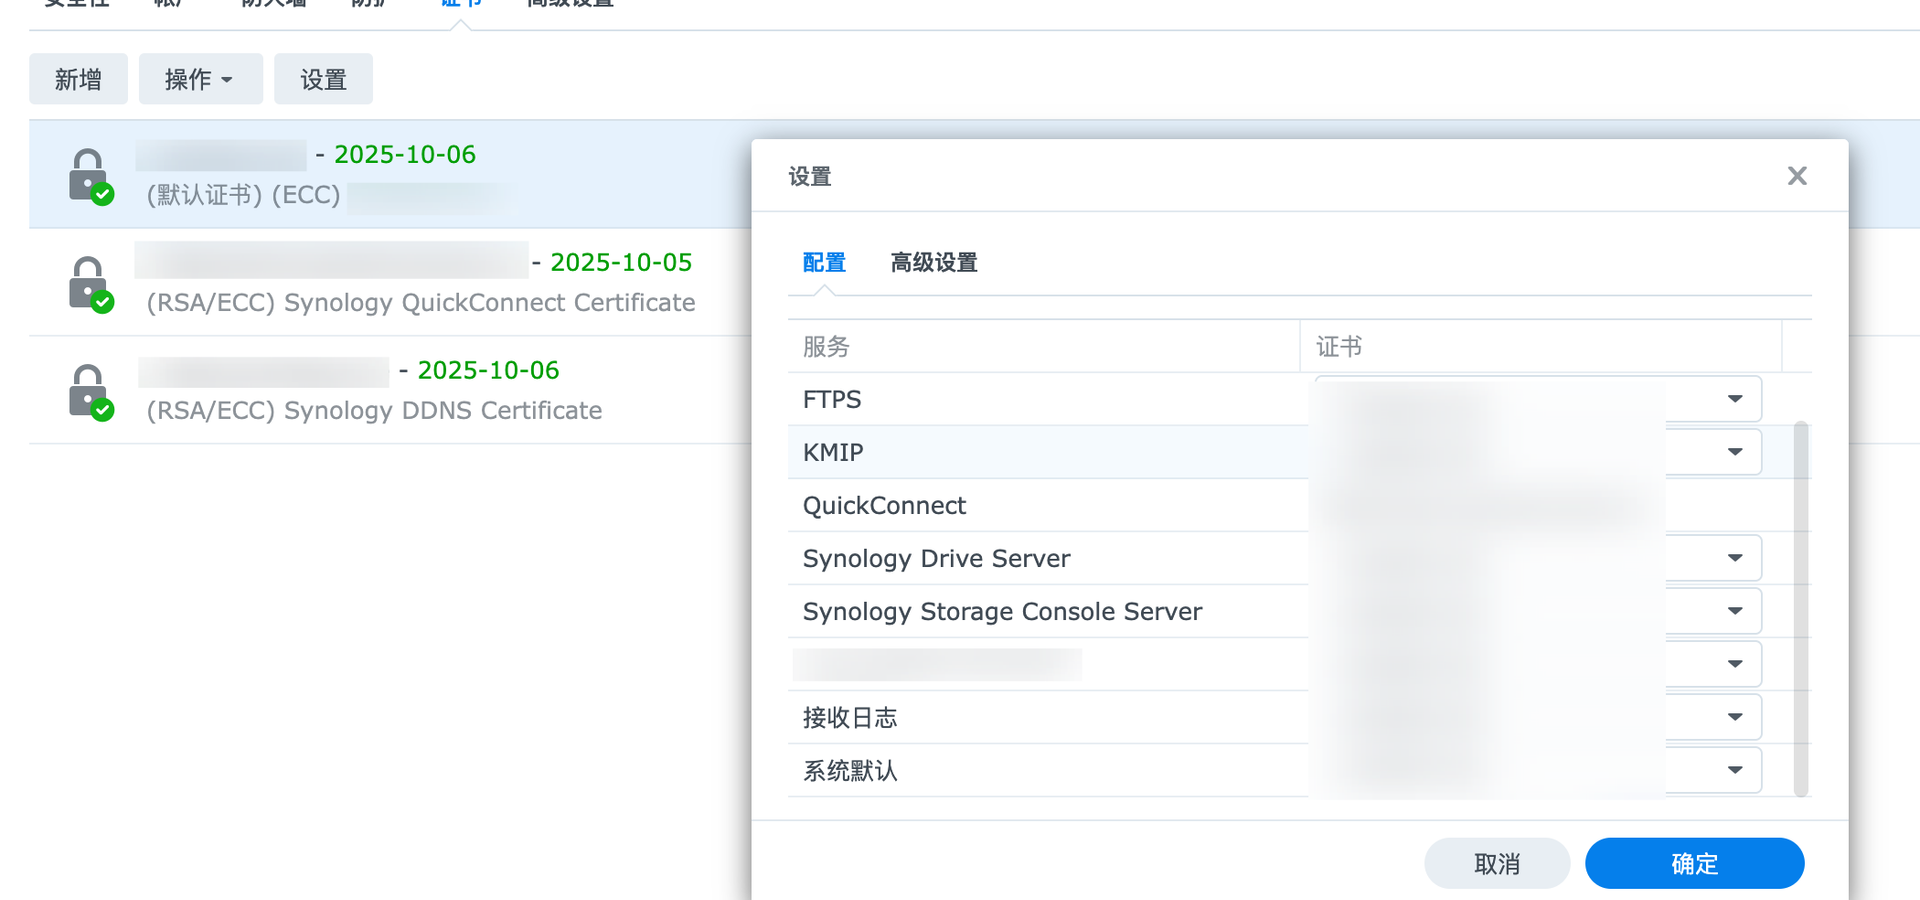Open the KMIP certificate dropdown

[1737, 451]
